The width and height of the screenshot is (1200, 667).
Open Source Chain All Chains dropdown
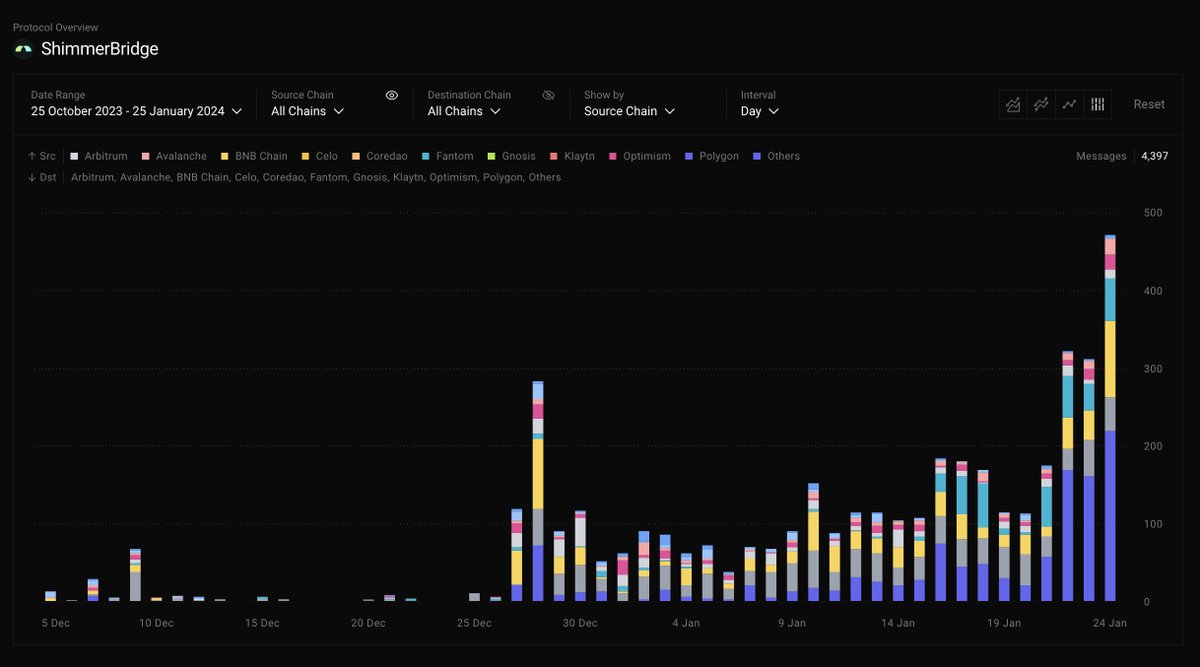click(308, 111)
